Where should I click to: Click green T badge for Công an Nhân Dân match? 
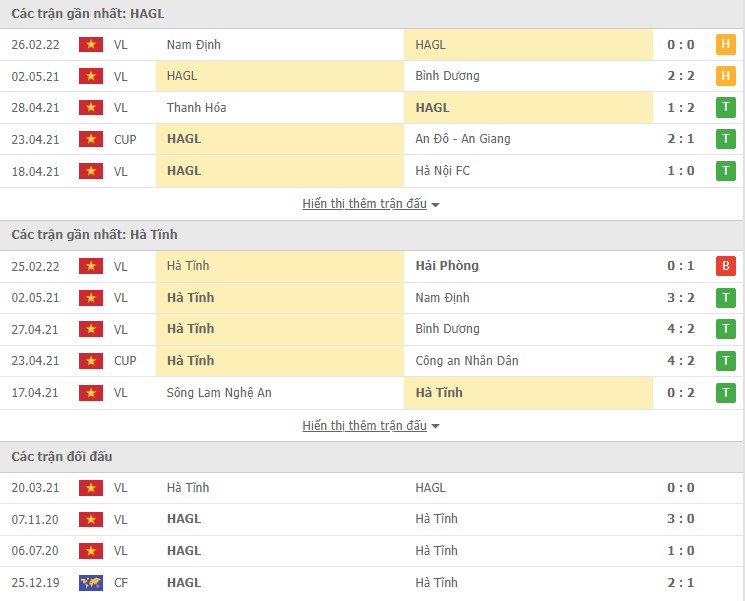point(725,361)
